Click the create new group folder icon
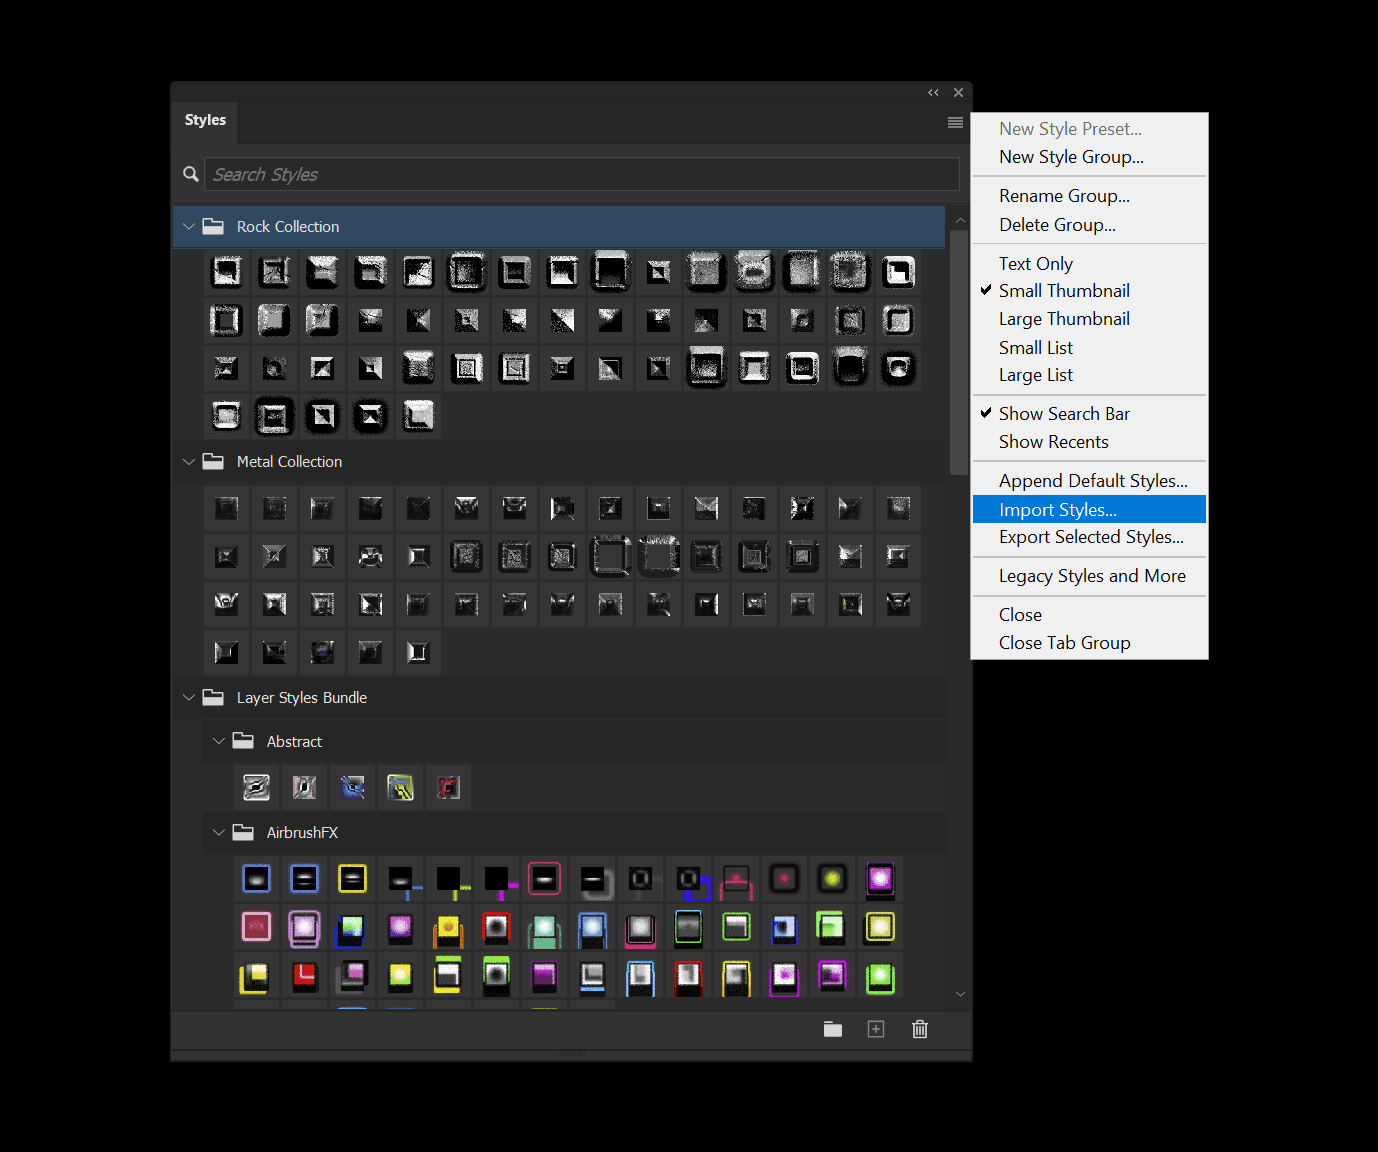 [832, 1029]
